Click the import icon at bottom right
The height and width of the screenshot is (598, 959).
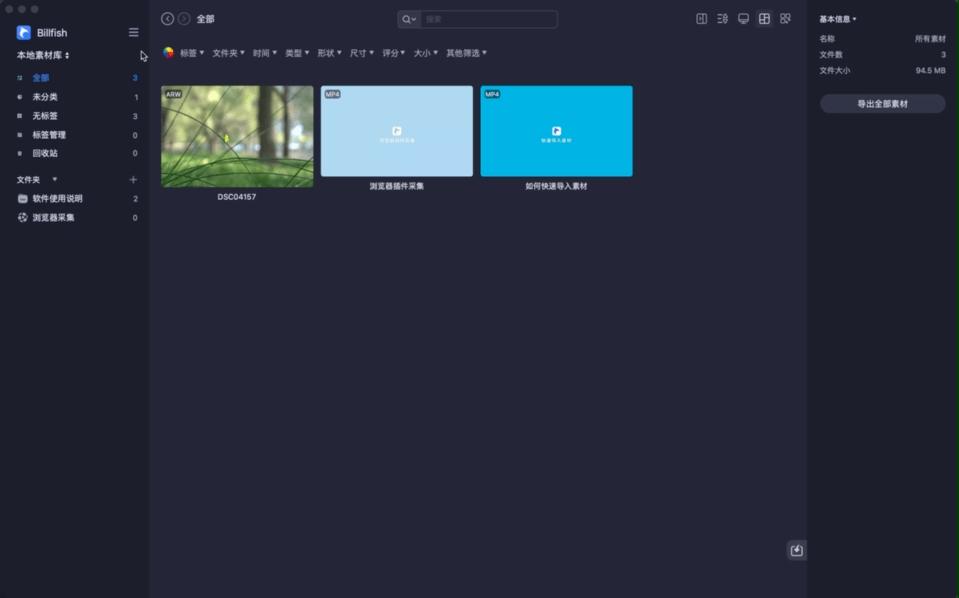[795, 549]
